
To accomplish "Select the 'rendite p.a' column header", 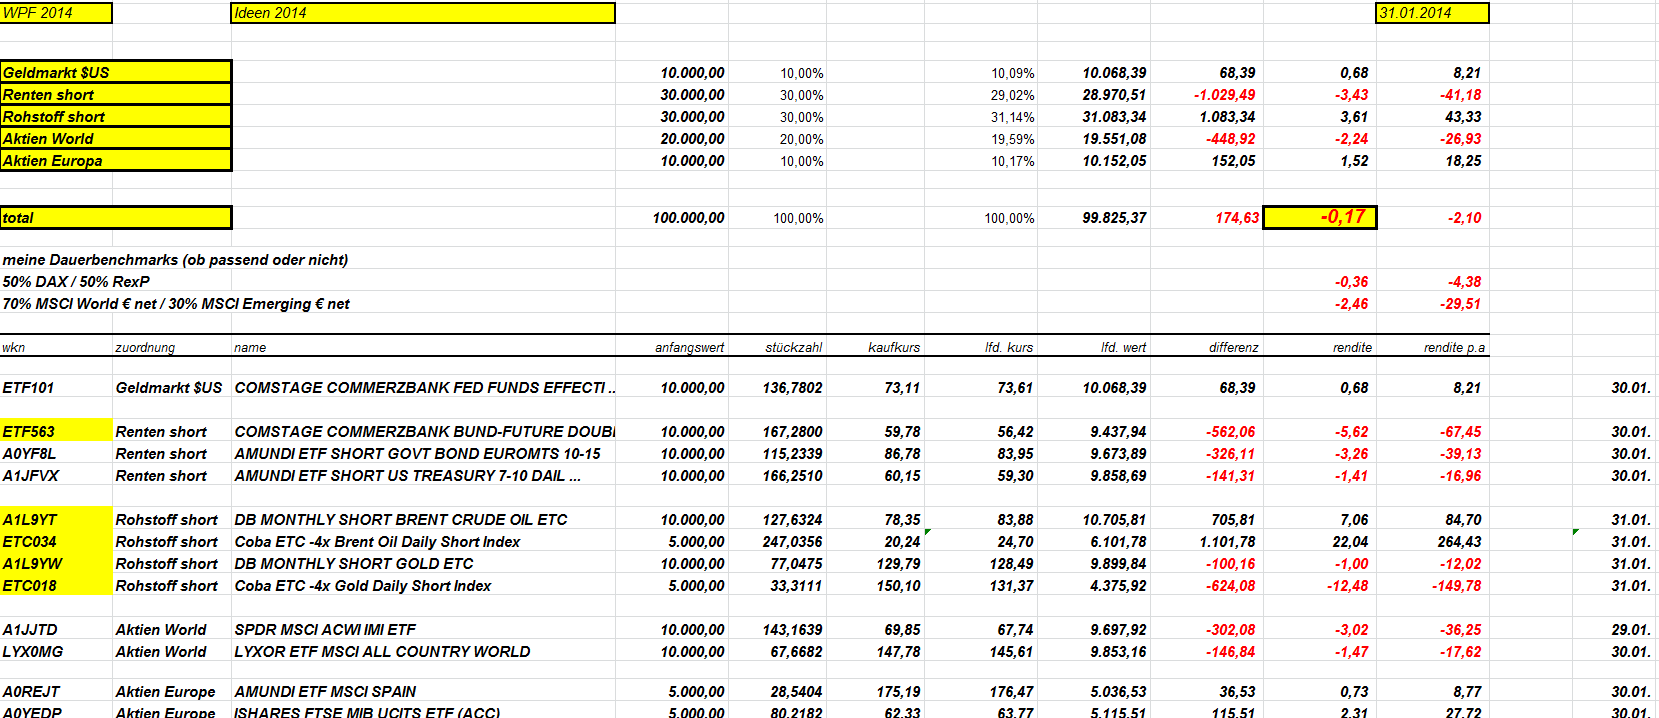I will [1454, 348].
